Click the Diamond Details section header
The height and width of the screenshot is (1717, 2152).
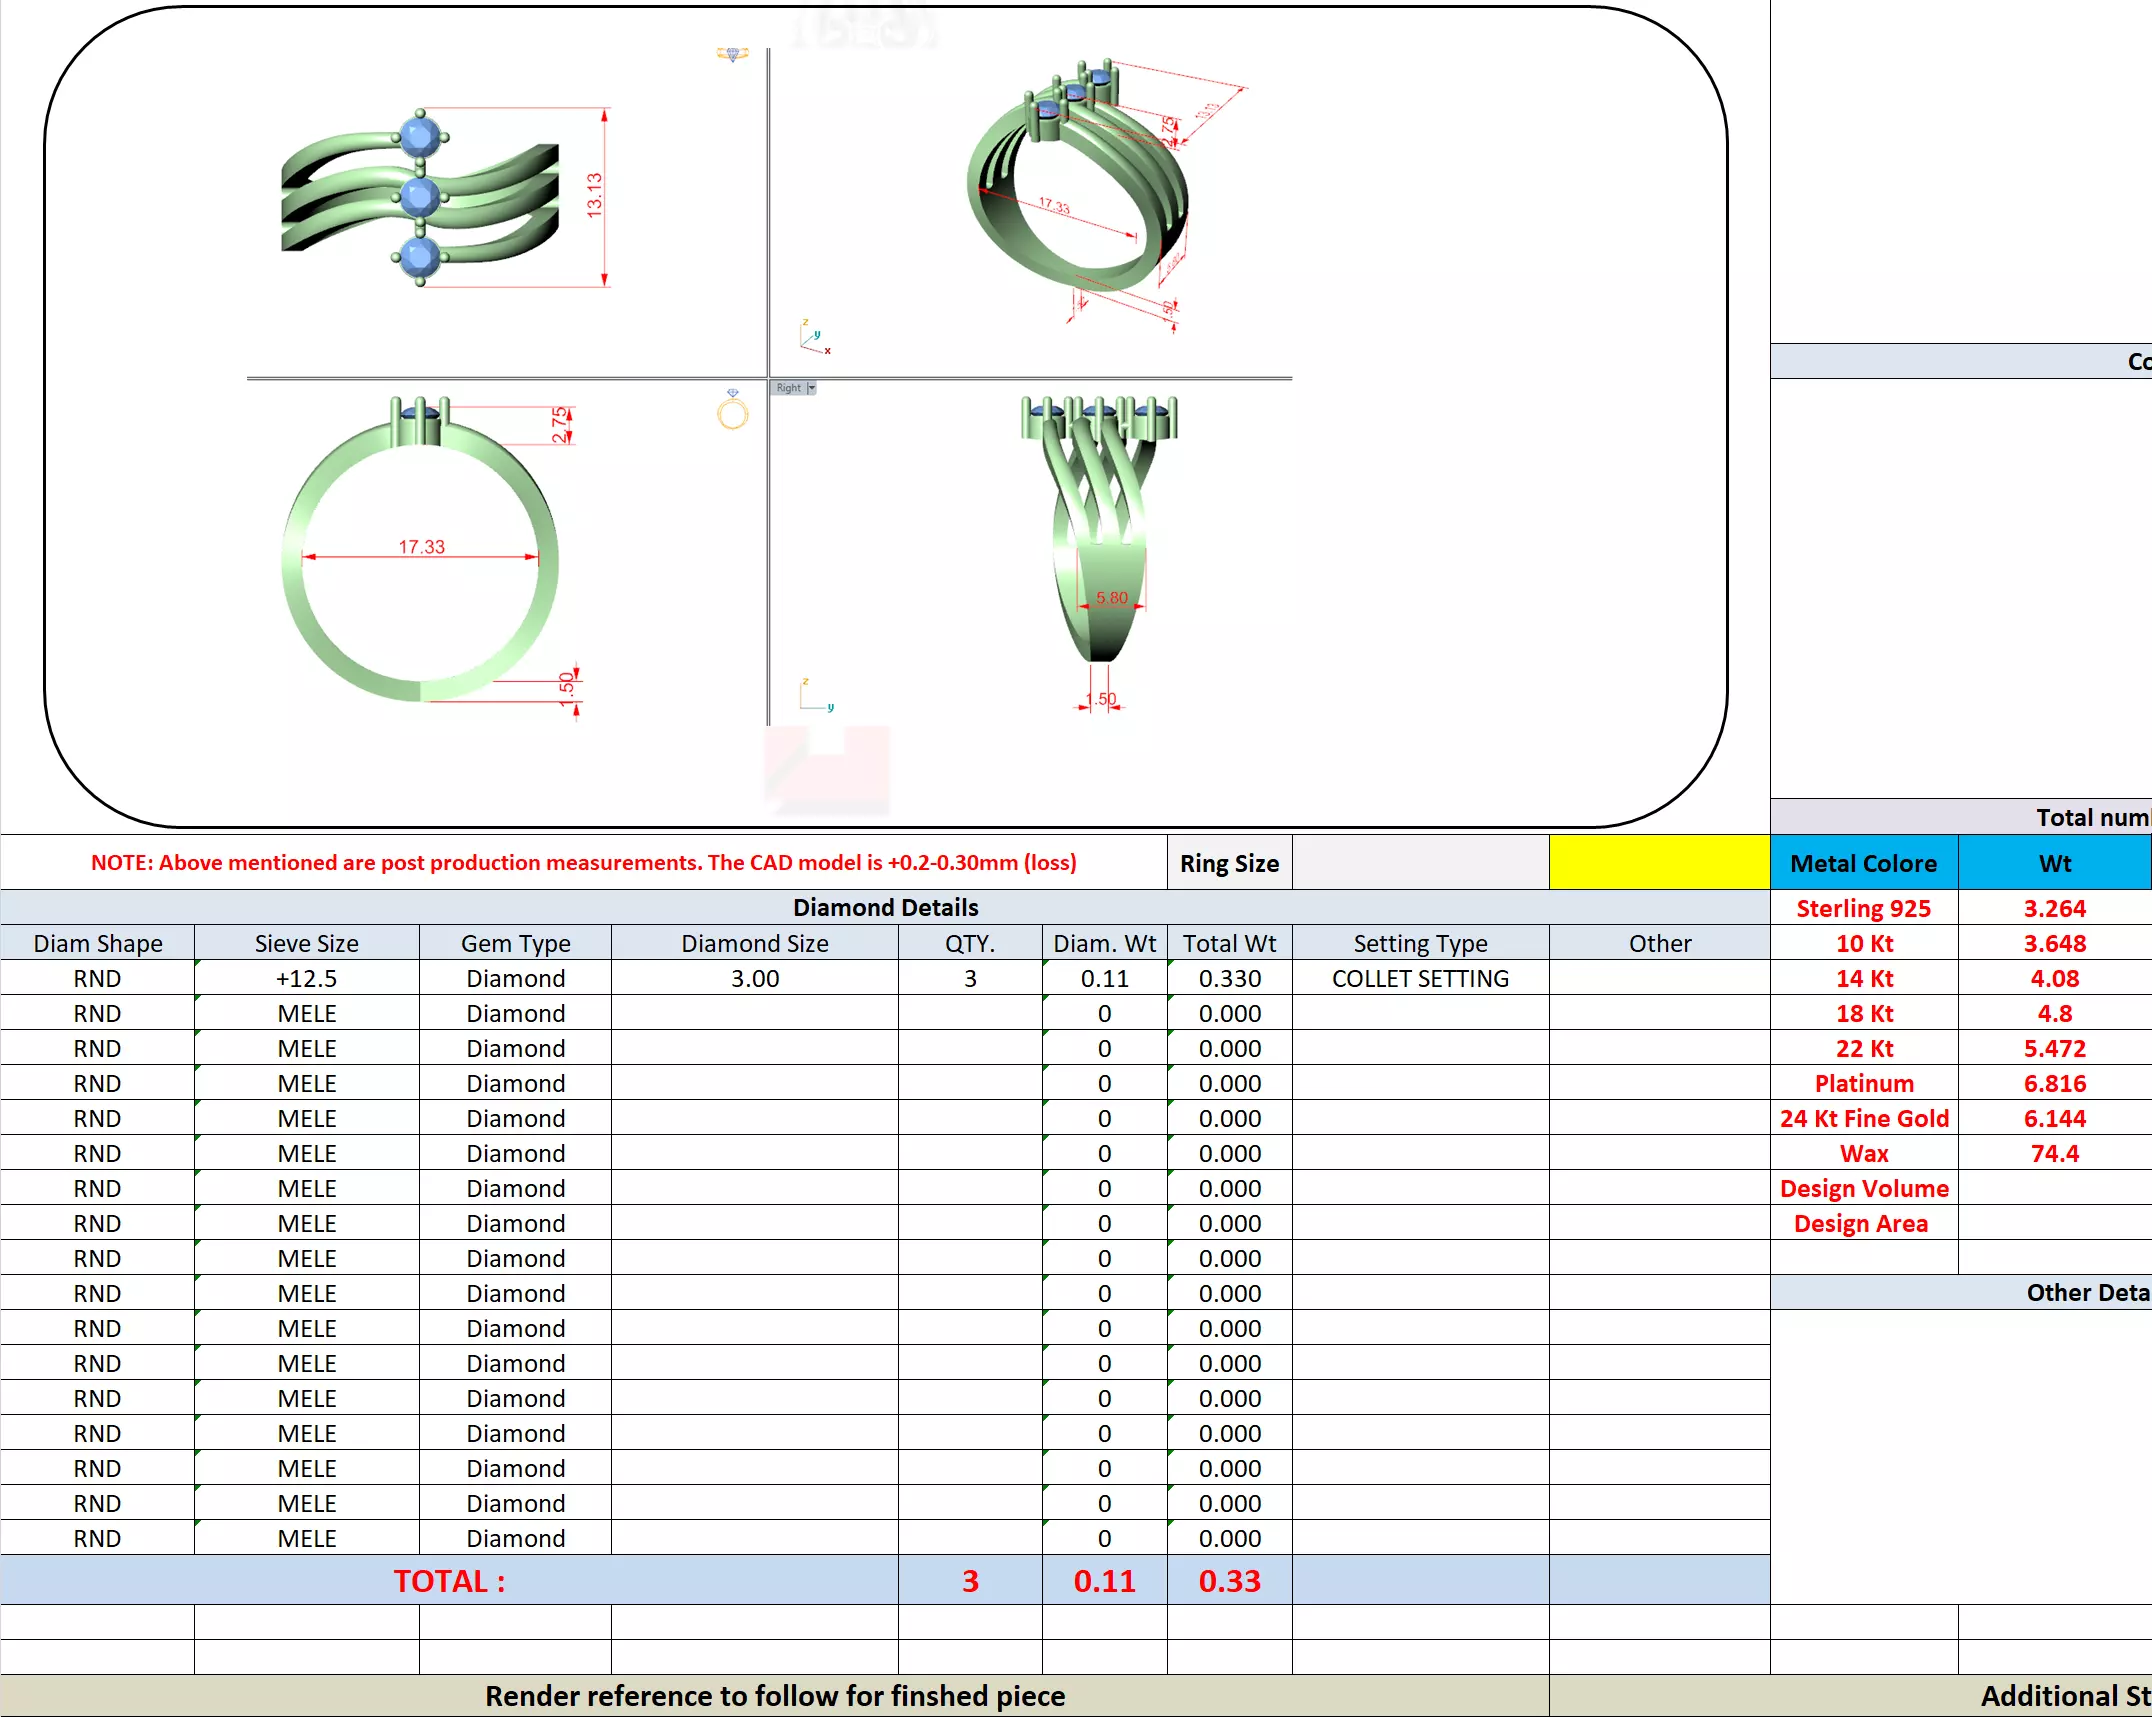(885, 907)
